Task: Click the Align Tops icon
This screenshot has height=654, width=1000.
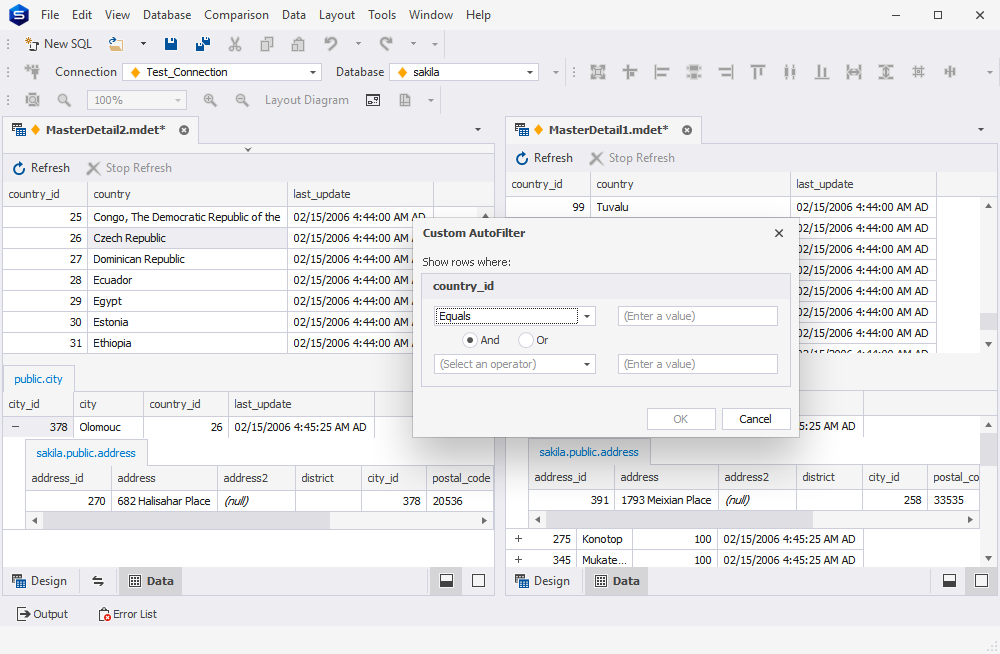Action: 758,72
